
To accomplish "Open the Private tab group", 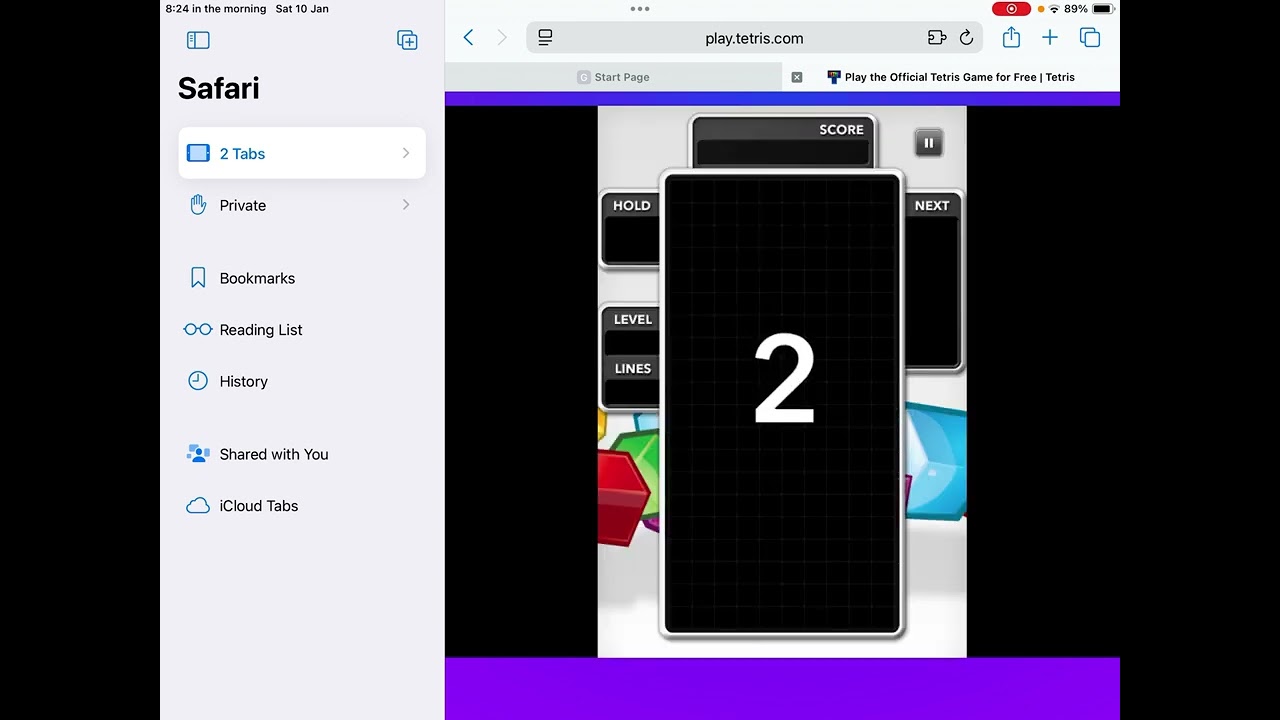I will coord(302,205).
